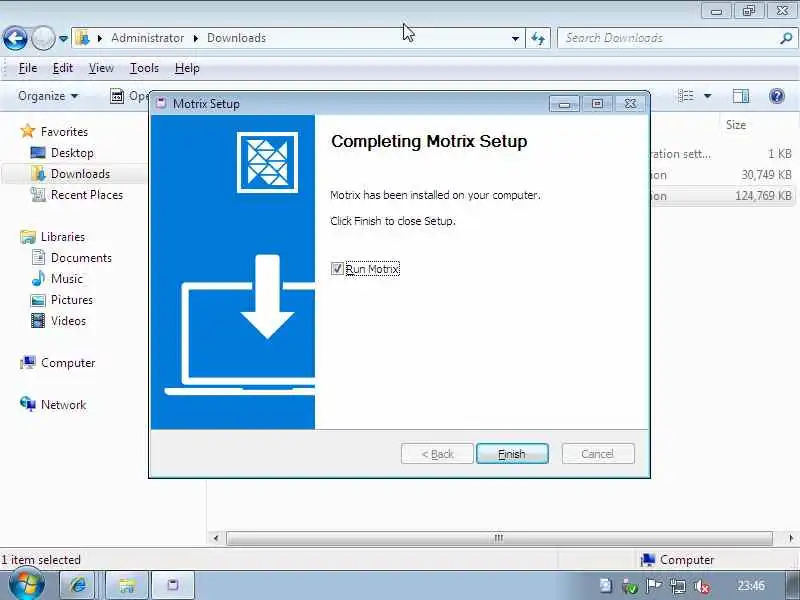Open more view options dropdown arrow

[708, 96]
